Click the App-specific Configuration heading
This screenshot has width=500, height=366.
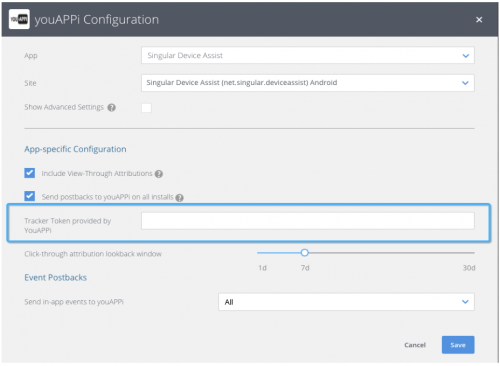tap(75, 149)
